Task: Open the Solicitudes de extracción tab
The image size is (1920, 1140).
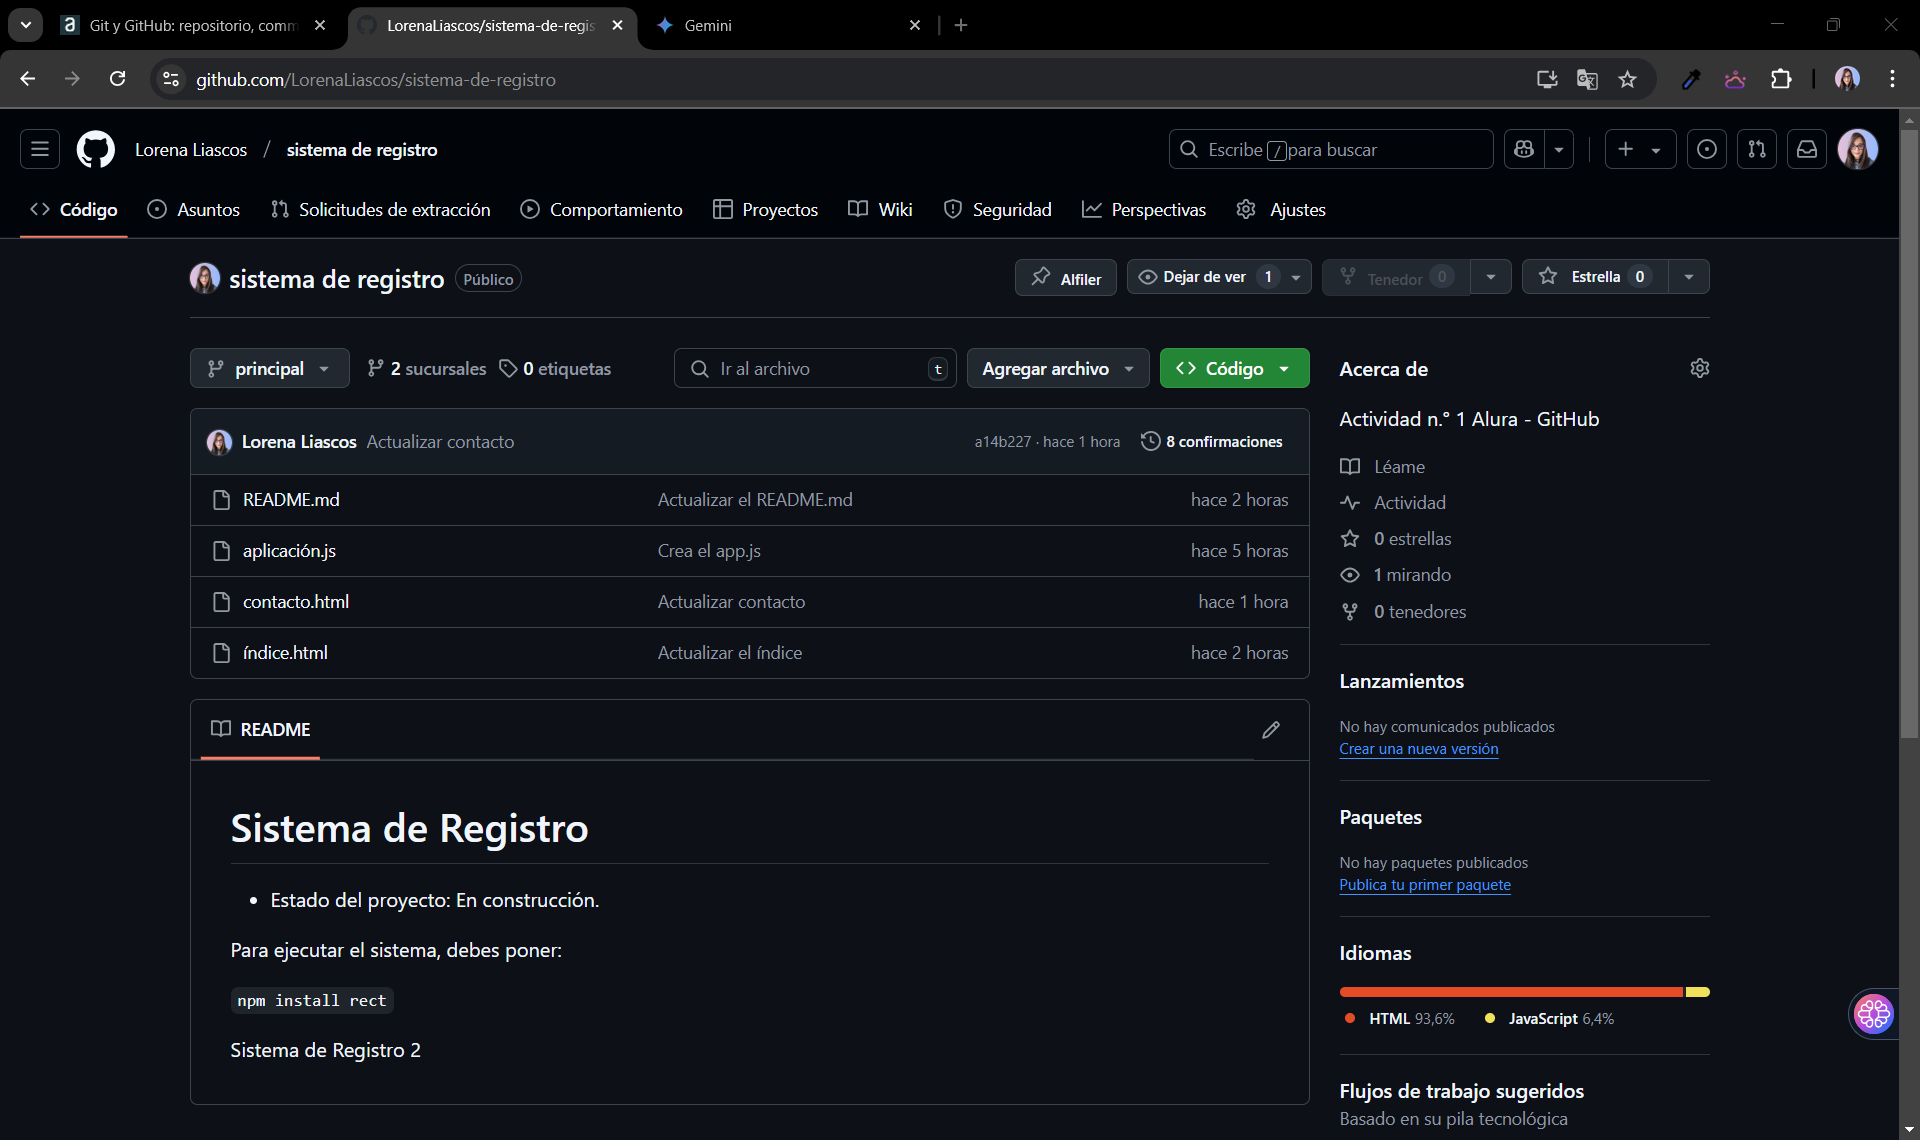Action: point(380,209)
